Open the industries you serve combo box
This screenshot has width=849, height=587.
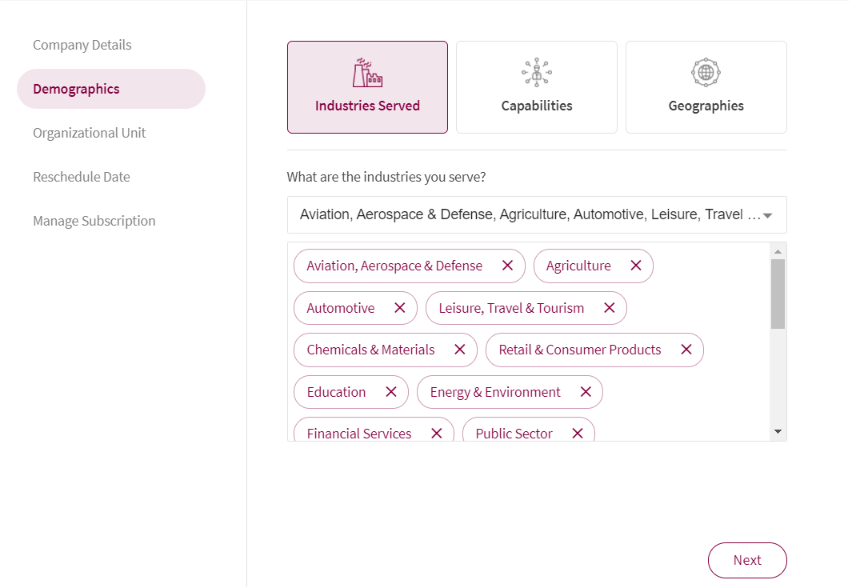coord(537,215)
